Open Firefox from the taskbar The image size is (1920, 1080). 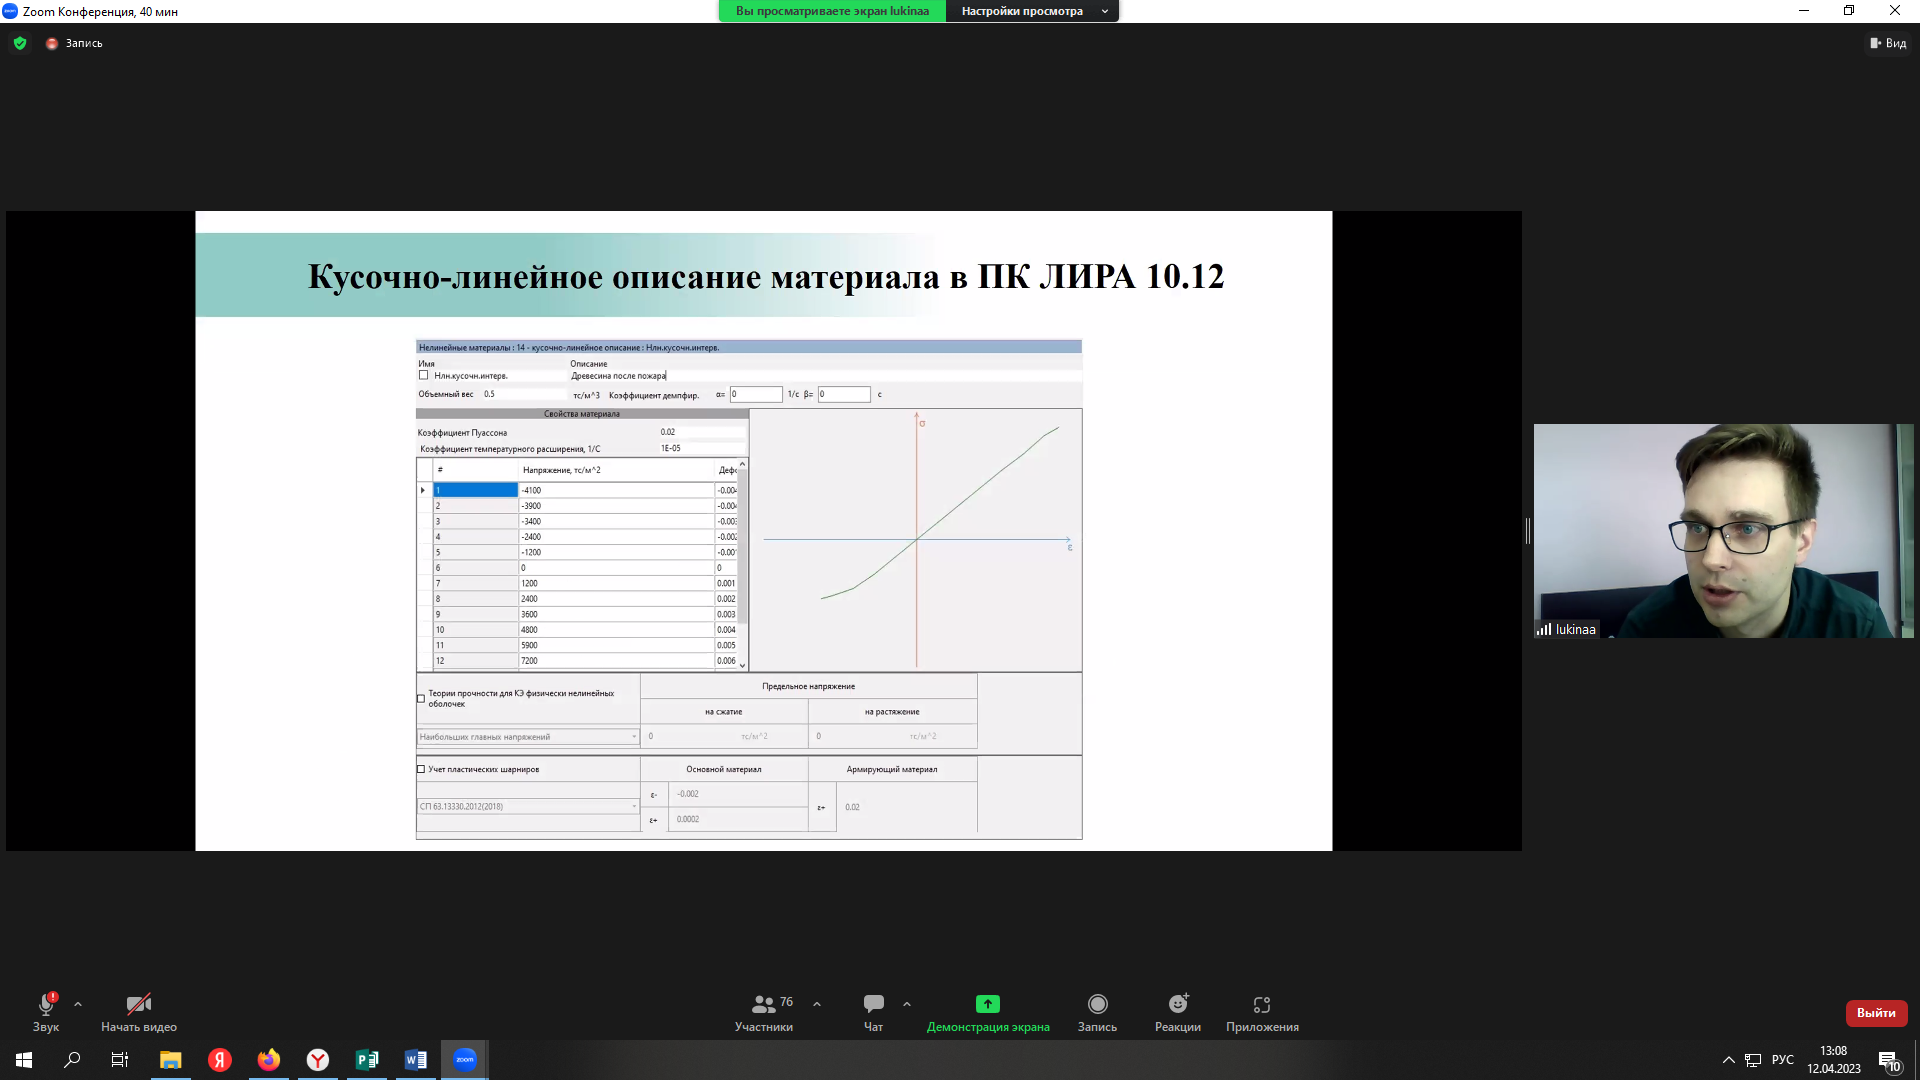(x=268, y=1060)
